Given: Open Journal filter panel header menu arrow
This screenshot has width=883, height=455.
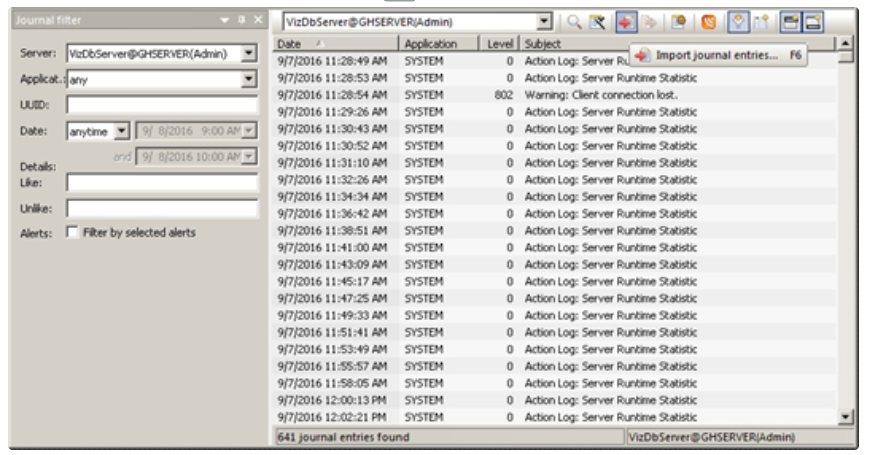Looking at the screenshot, I should [225, 20].
